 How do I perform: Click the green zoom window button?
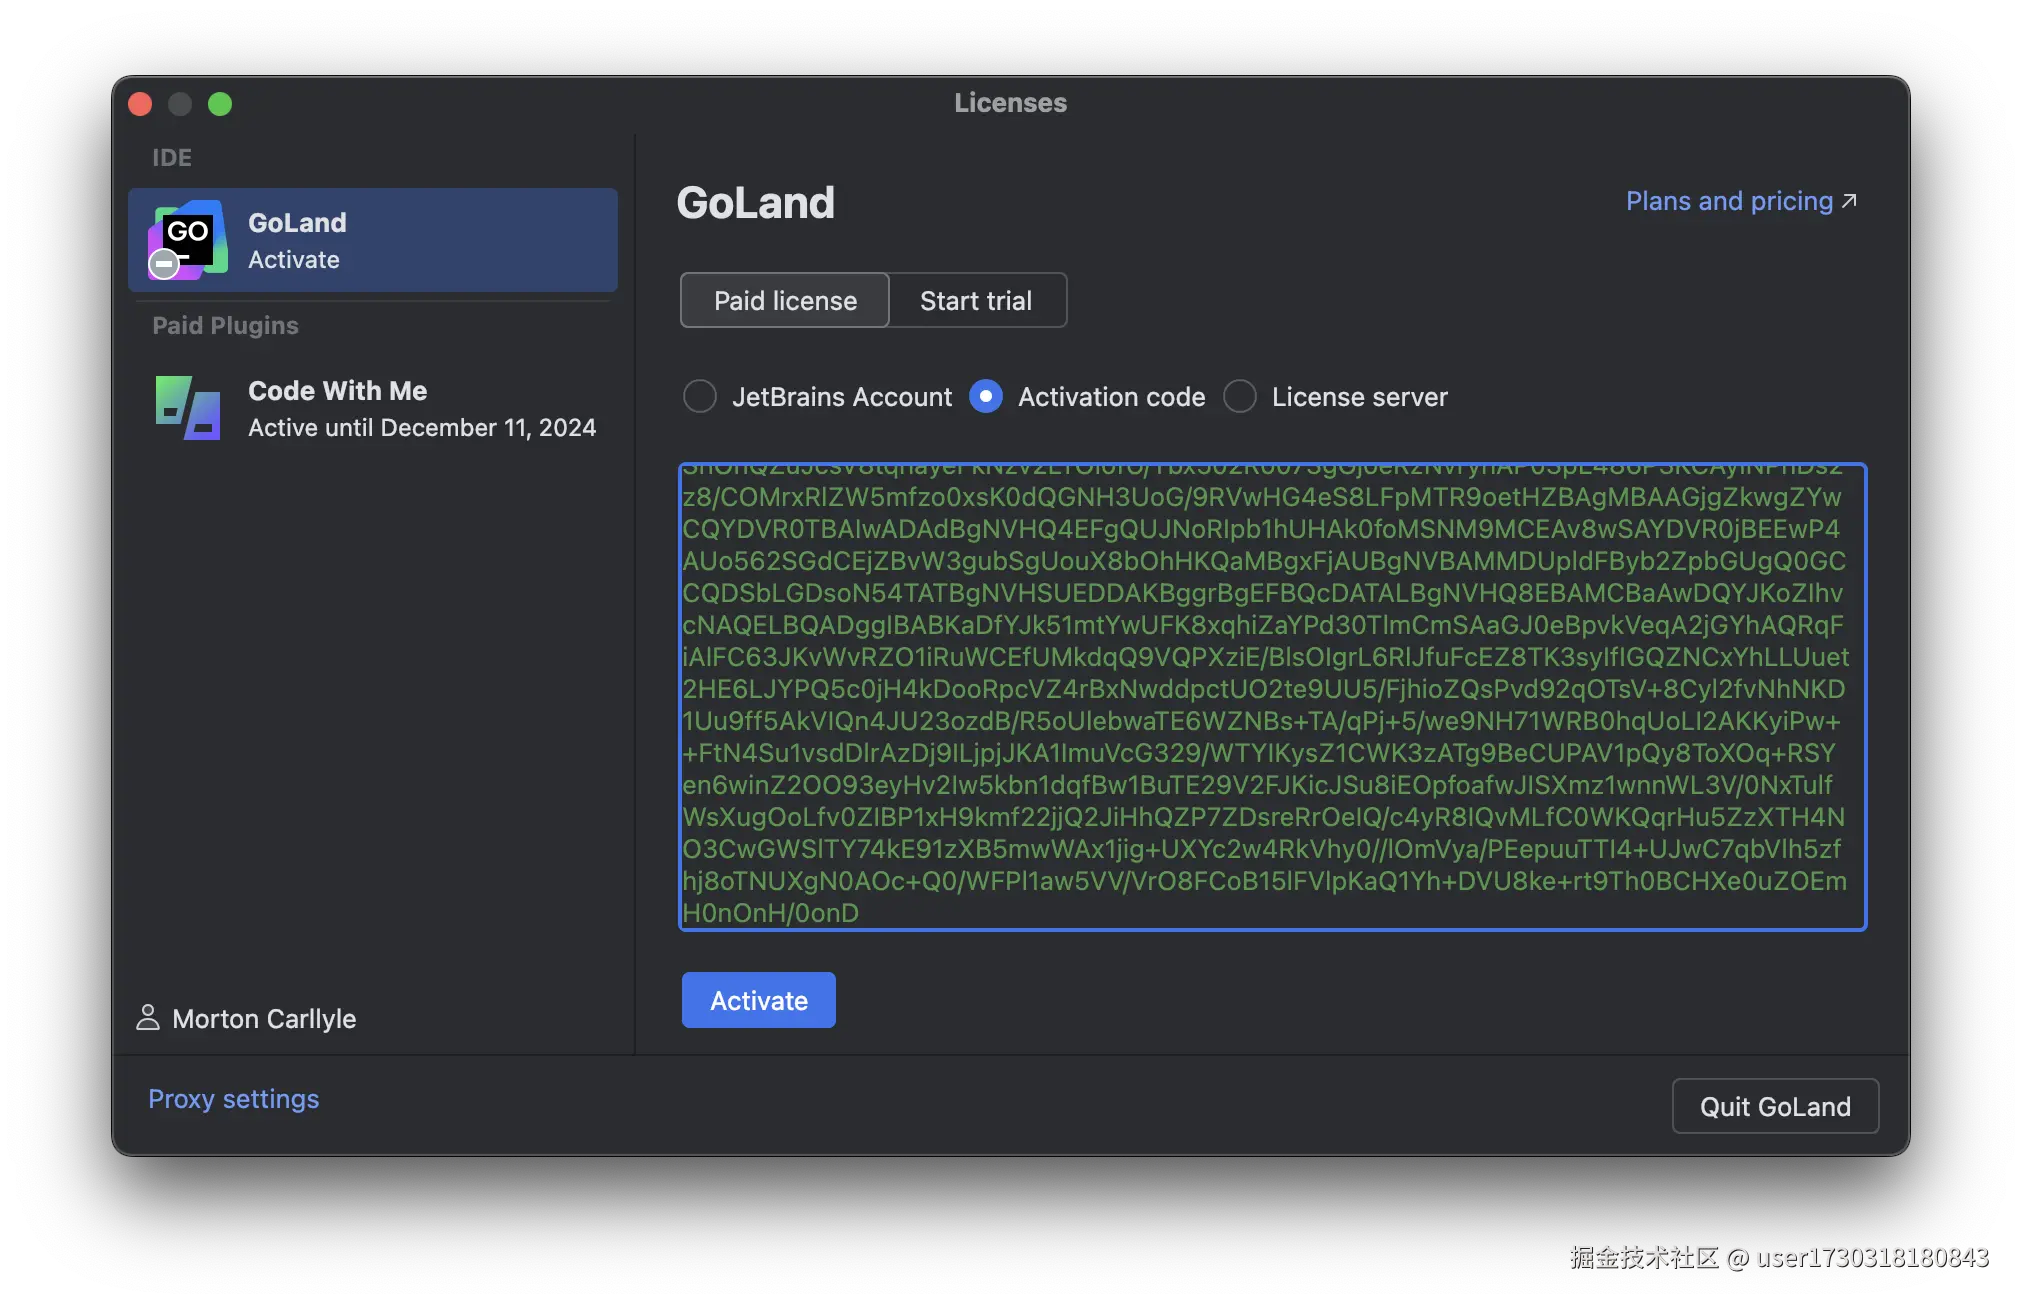click(220, 104)
